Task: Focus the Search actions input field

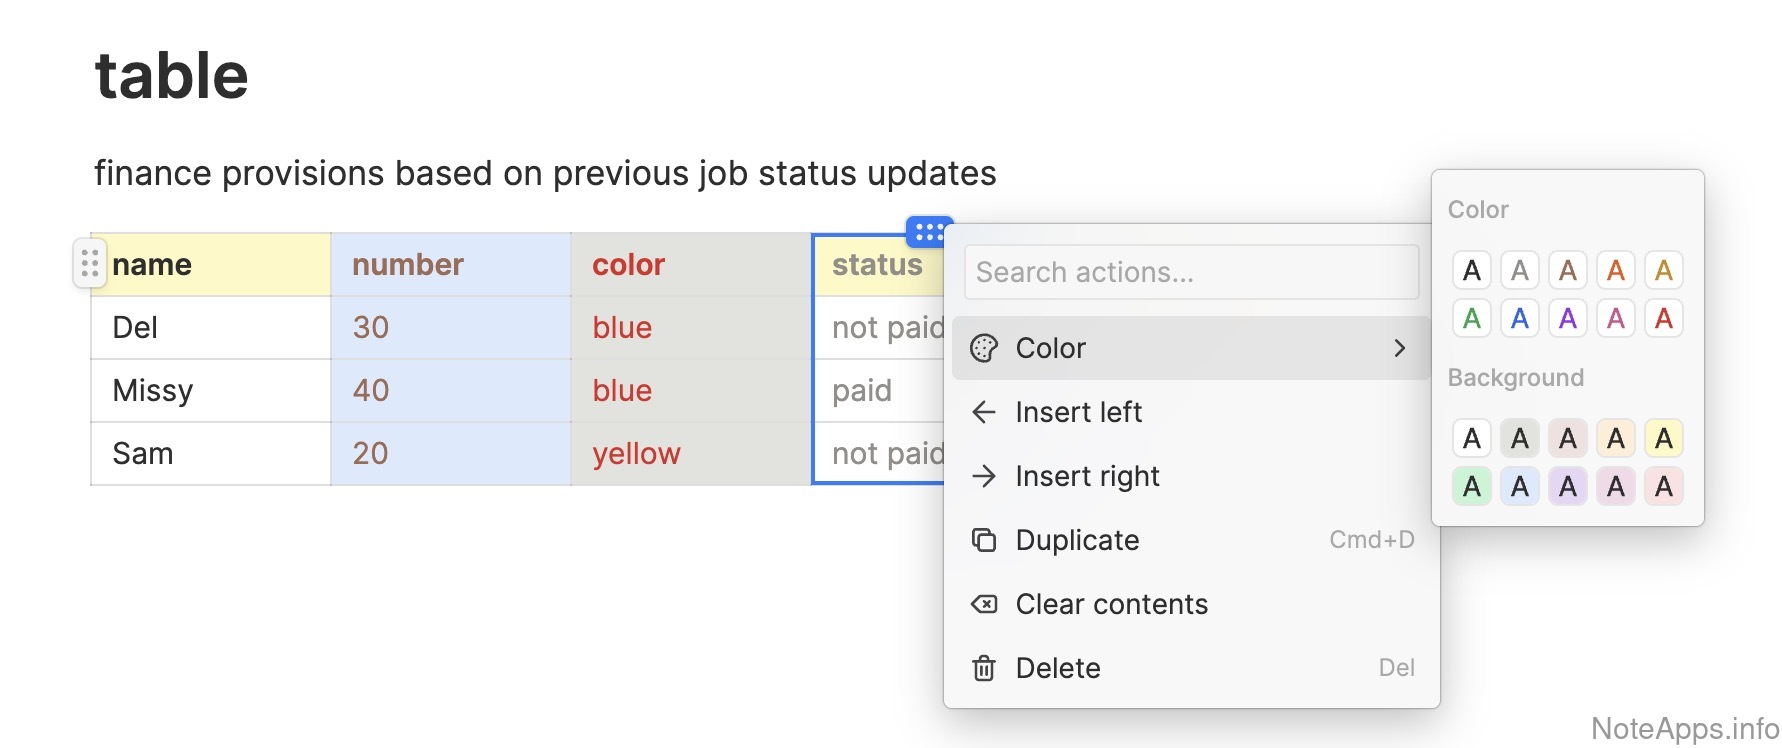Action: [1190, 272]
